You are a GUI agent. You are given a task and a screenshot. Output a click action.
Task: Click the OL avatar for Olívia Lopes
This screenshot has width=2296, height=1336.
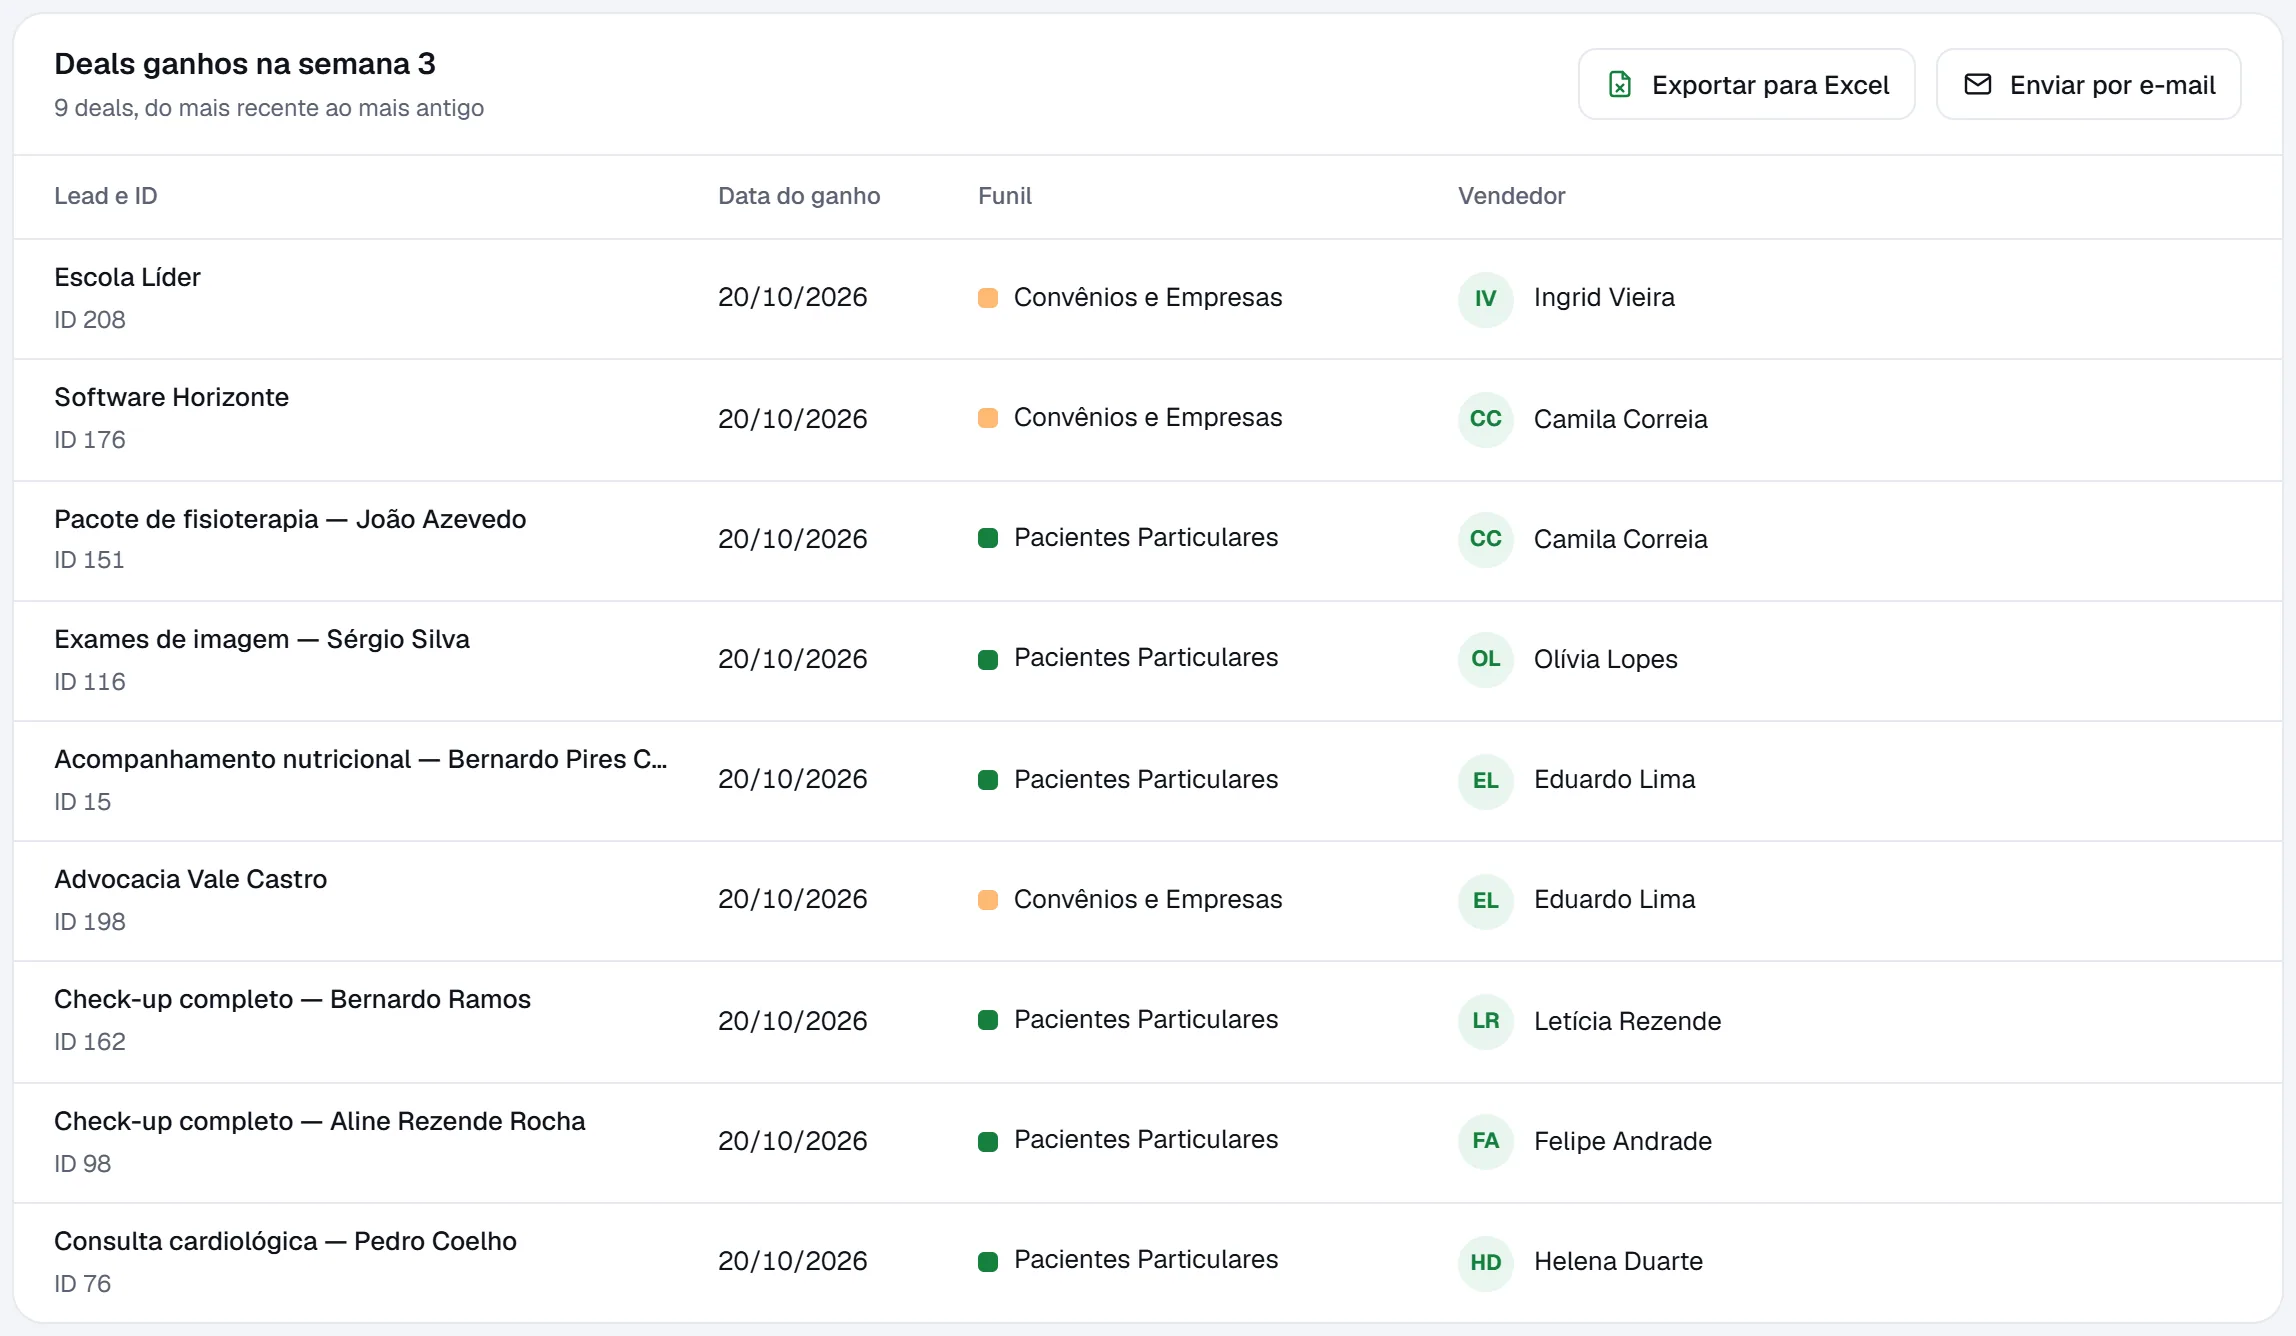point(1486,659)
